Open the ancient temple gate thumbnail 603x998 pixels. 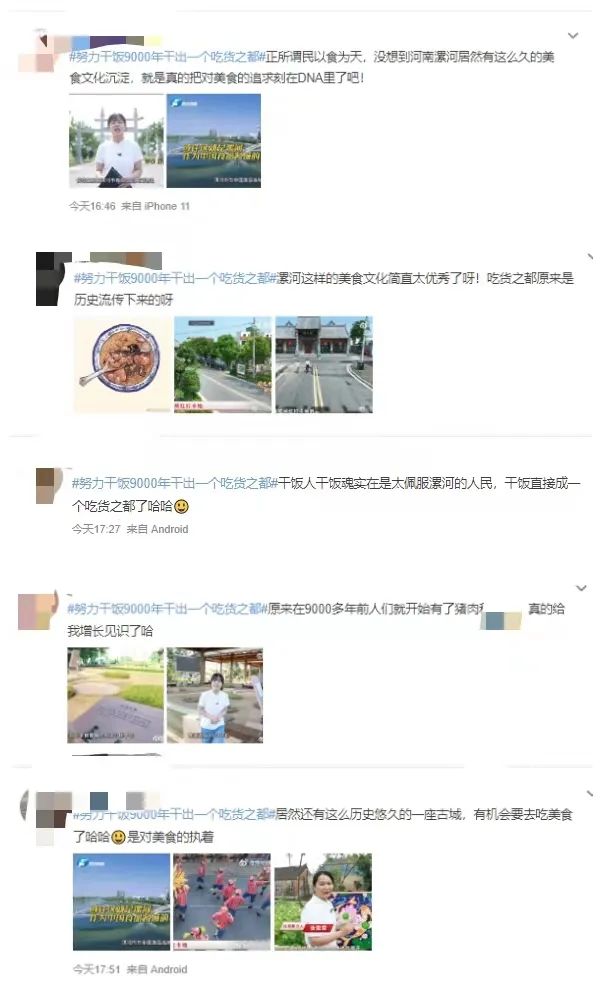click(x=324, y=365)
